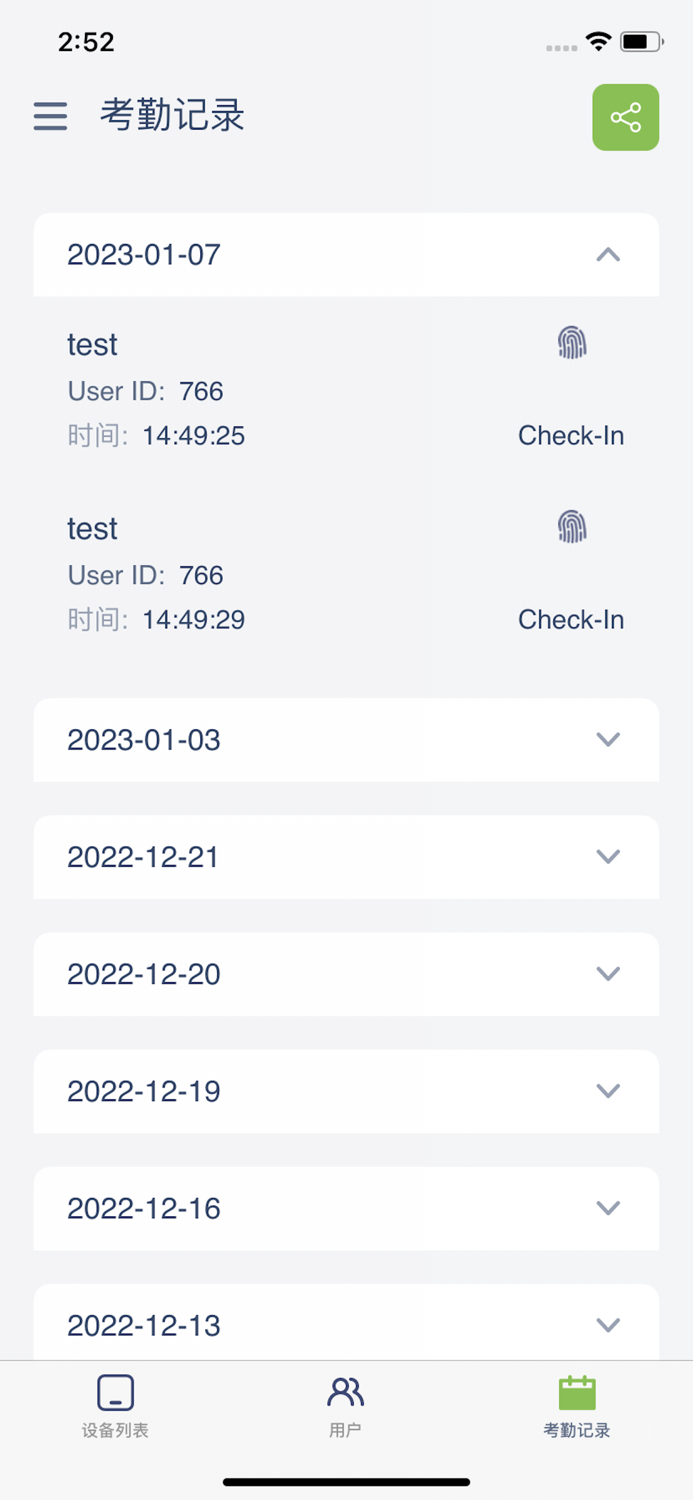Viewport: 693px width, 1500px height.
Task: Tap the User ID 766 text
Action: pyautogui.click(x=144, y=391)
